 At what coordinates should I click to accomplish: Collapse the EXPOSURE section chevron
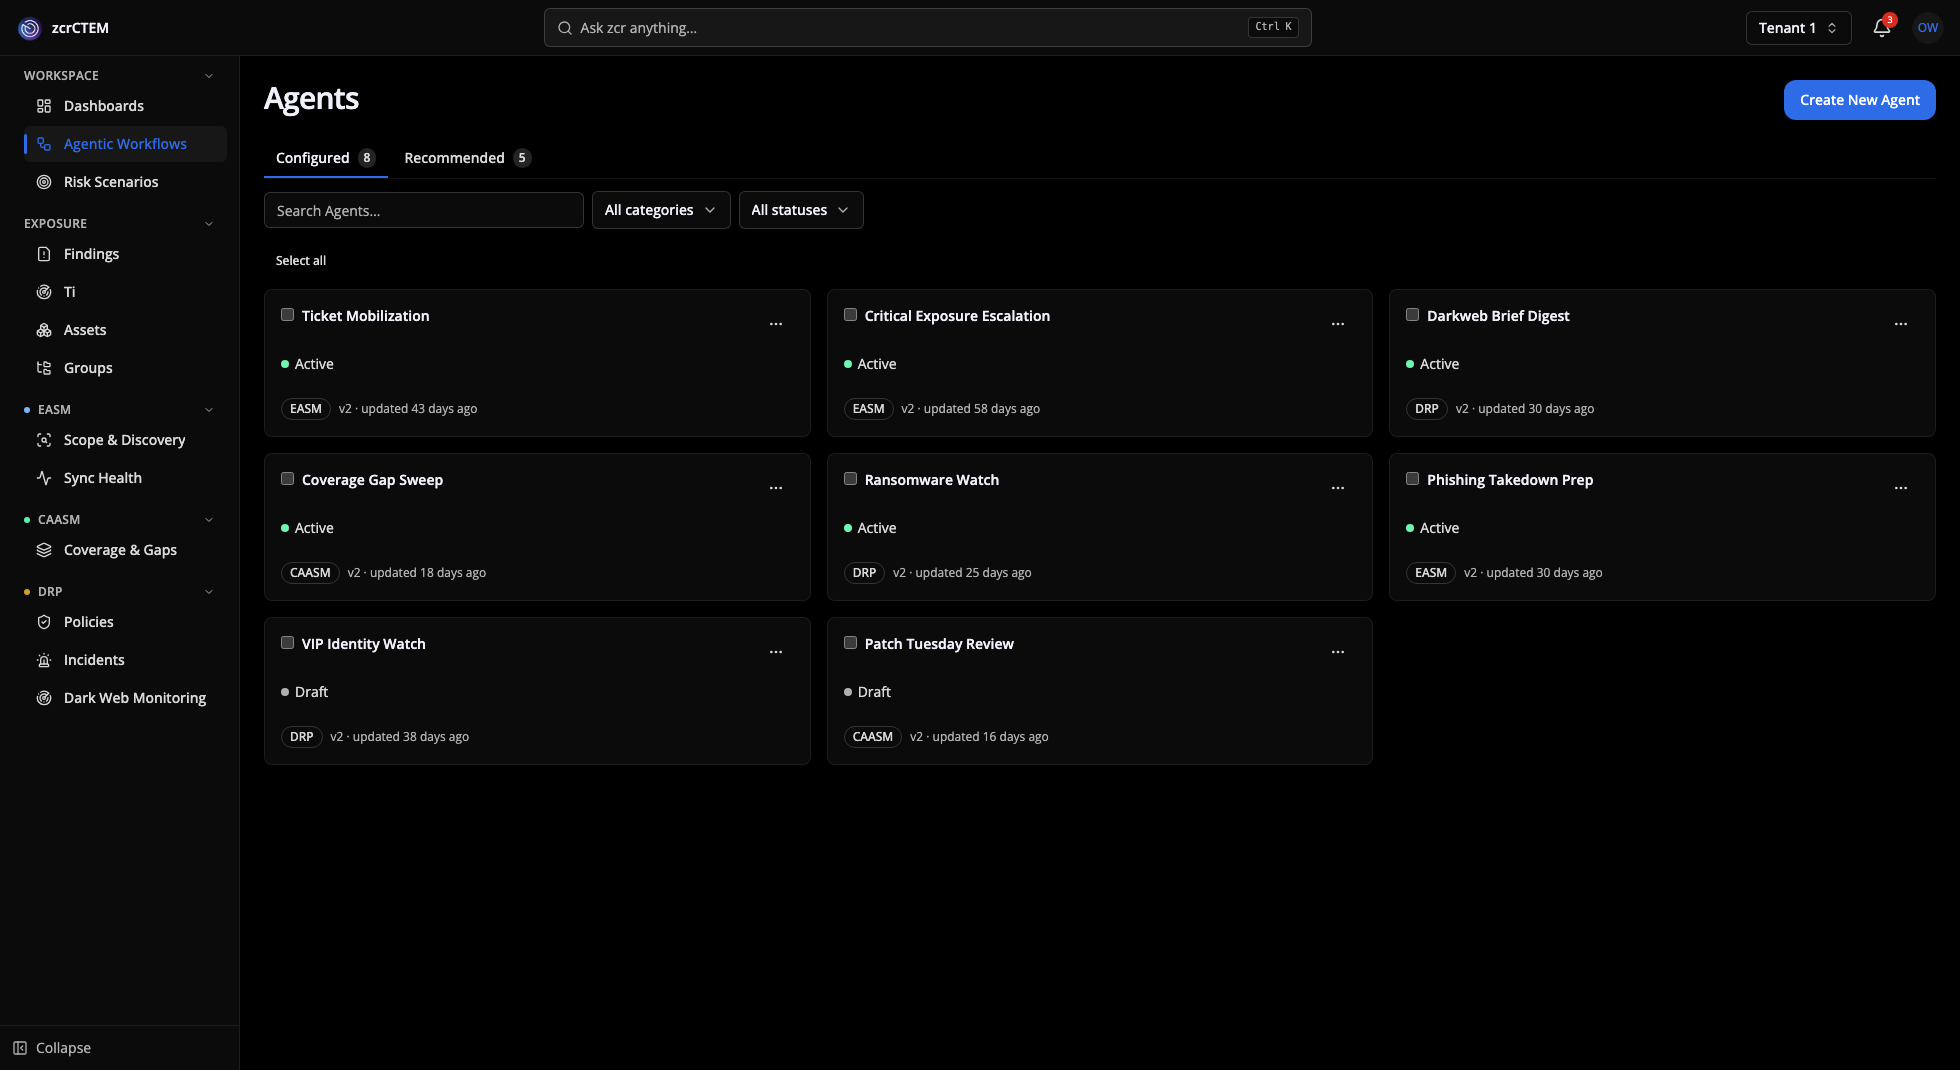[209, 224]
